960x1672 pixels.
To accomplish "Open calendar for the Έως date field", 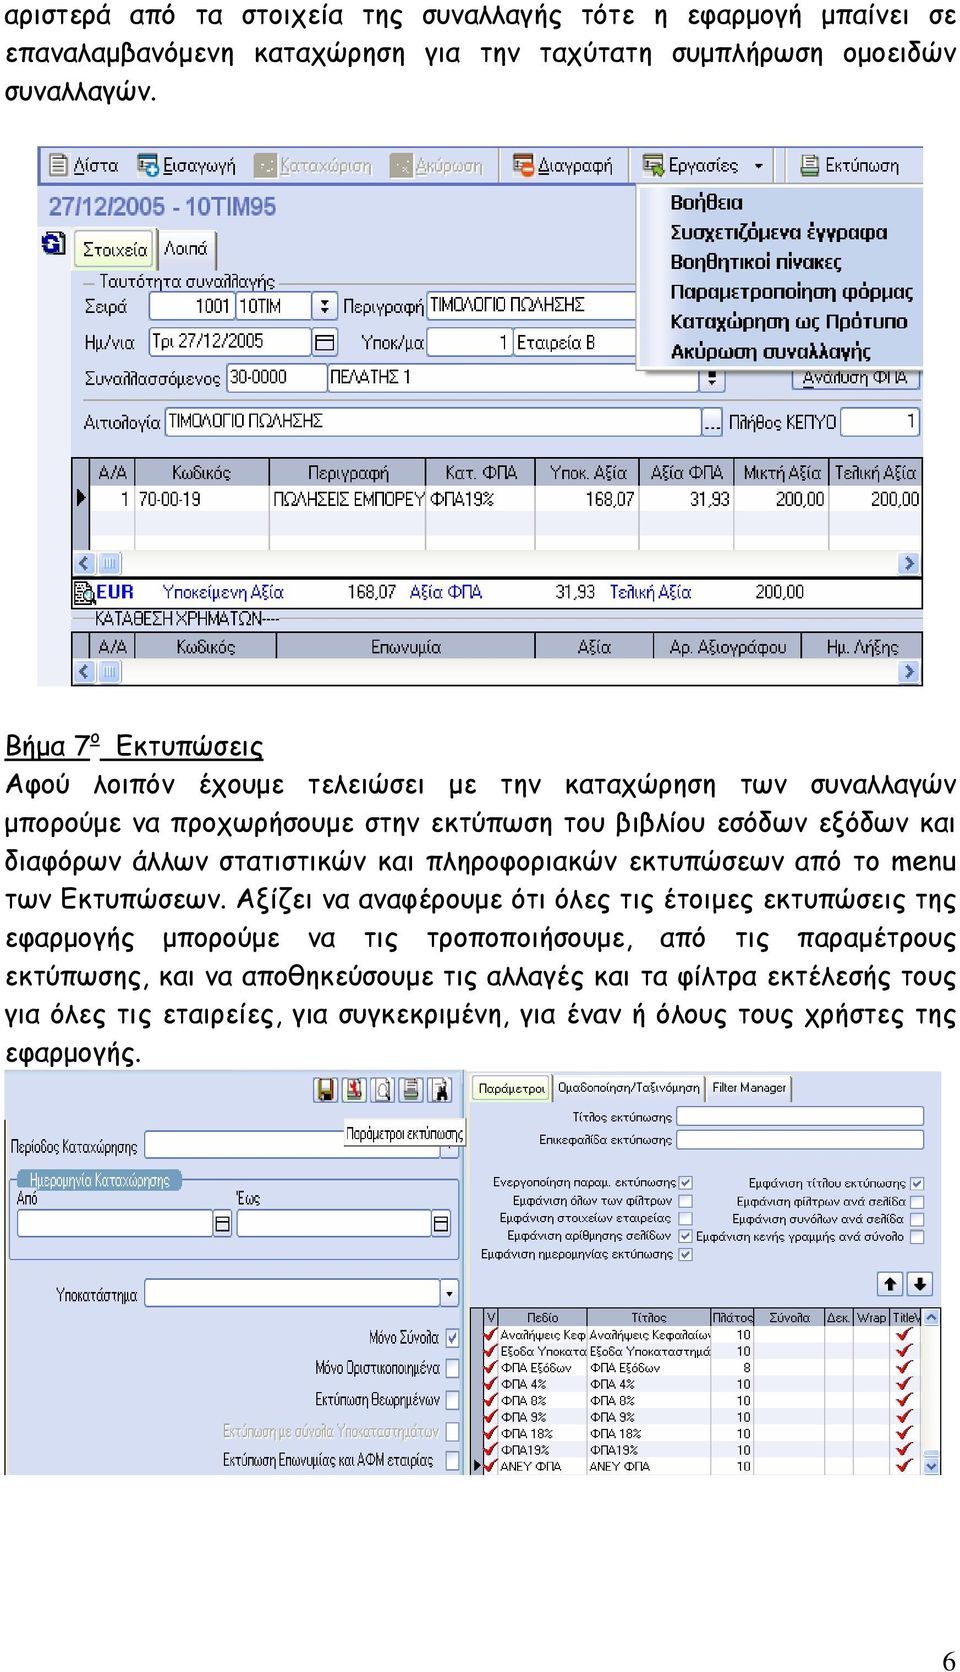I will (440, 1223).
